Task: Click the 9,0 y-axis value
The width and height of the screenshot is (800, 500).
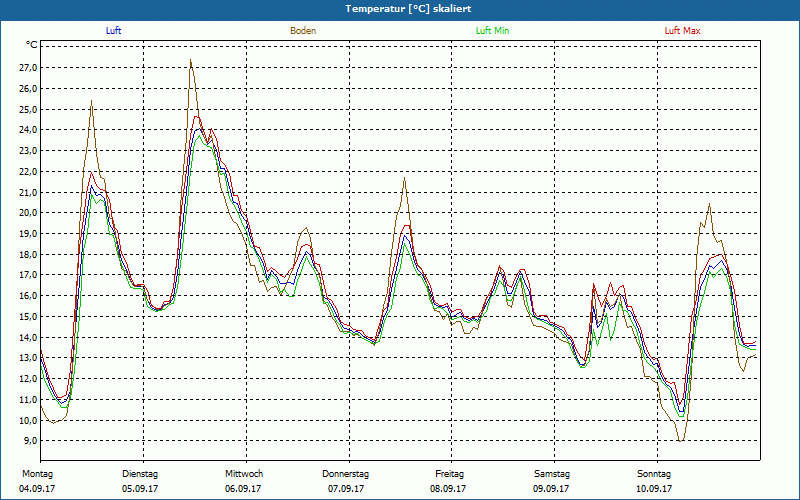Action: click(x=30, y=441)
